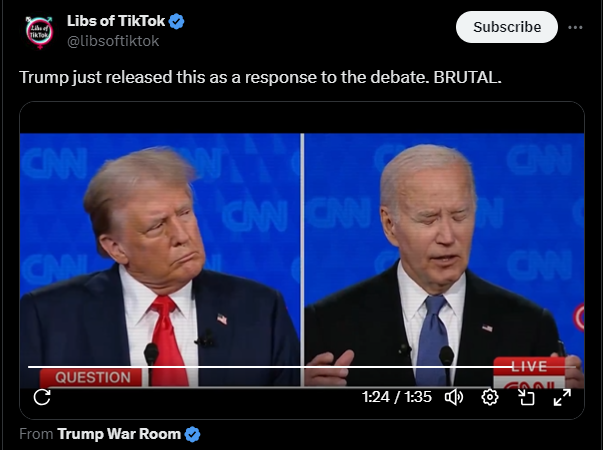Click the red QUESTION banner in the video
Viewport: 603px width, 450px height.
92,378
